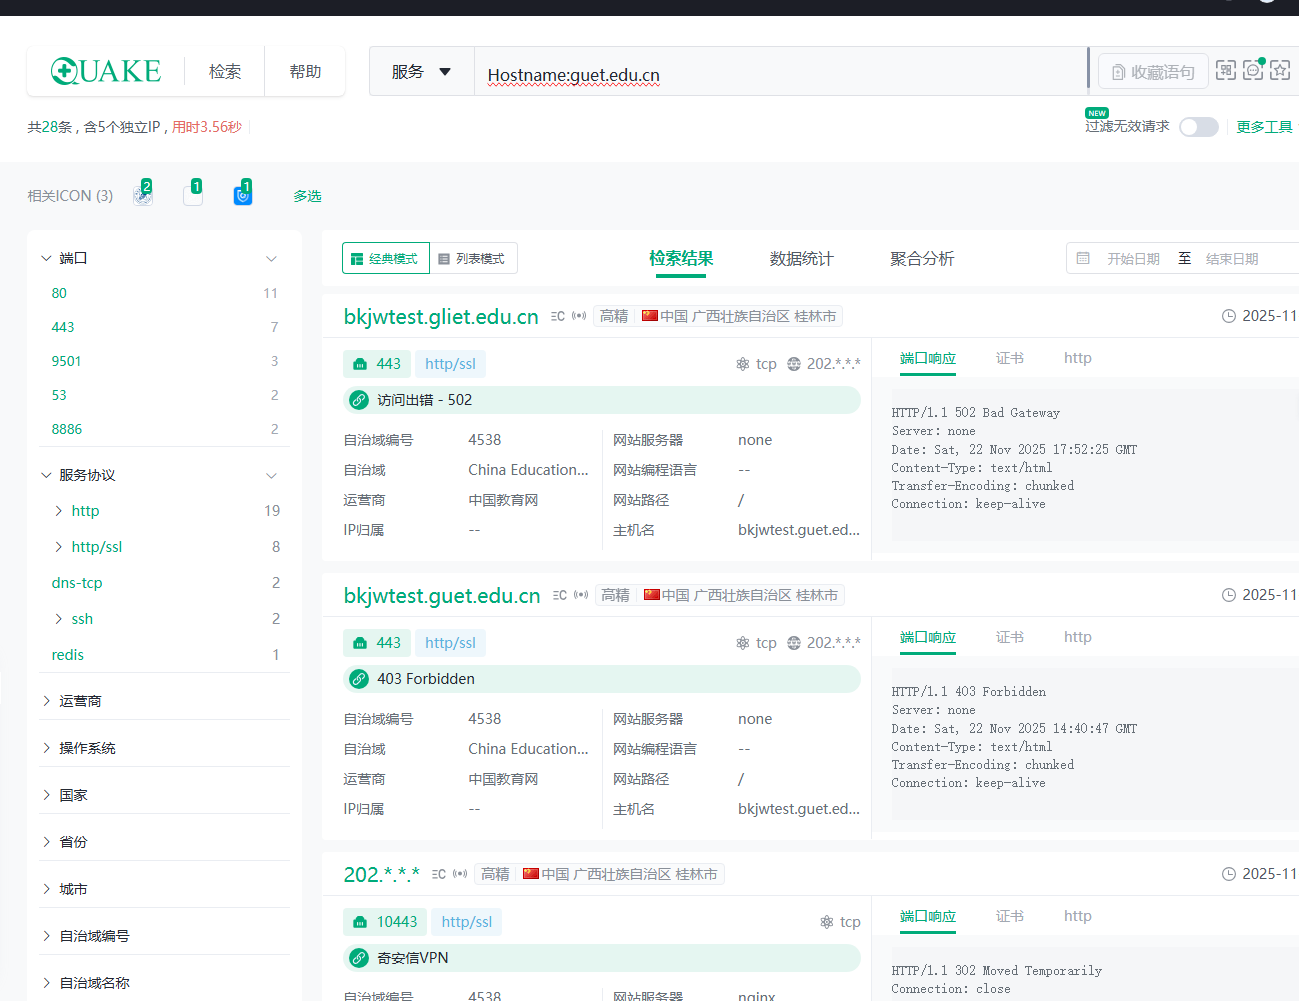Click the 开始日期 date field

pos(1133,259)
